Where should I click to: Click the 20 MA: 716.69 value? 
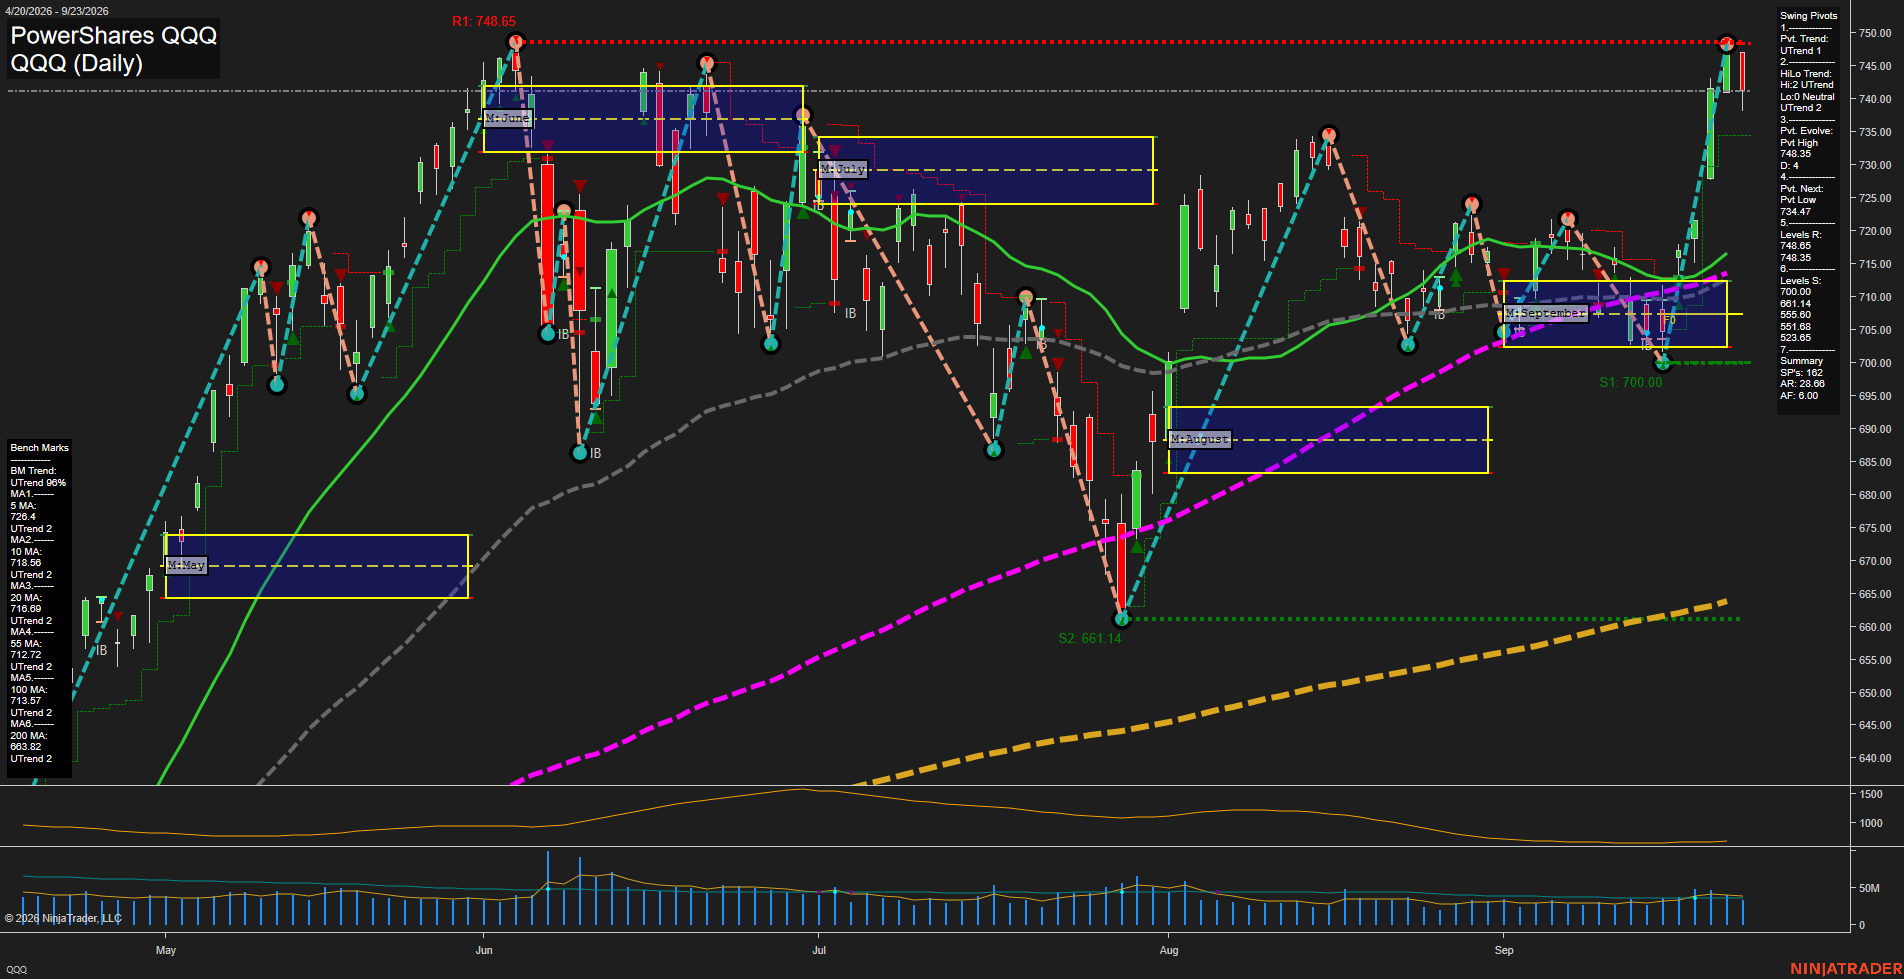pos(26,603)
